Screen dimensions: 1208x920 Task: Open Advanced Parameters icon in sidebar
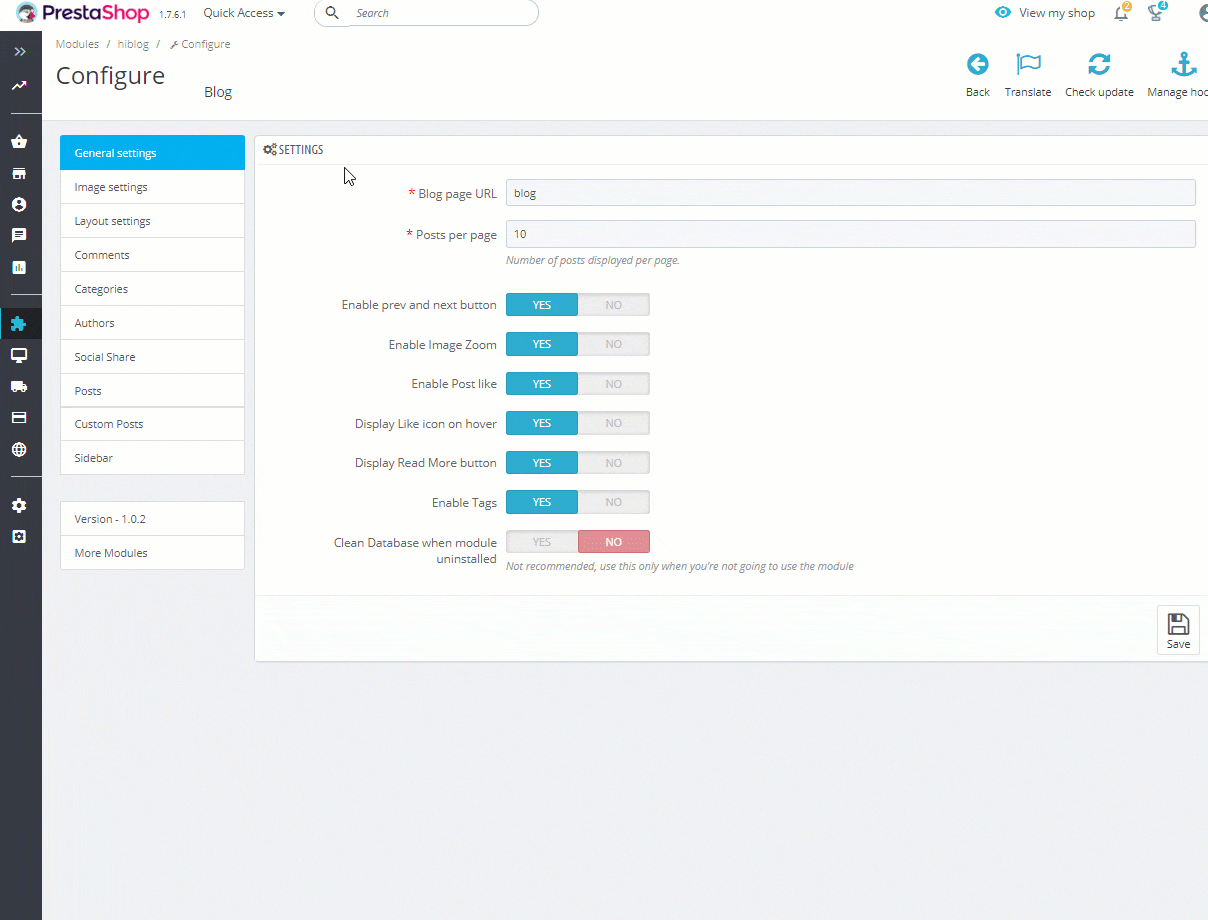[x=19, y=536]
